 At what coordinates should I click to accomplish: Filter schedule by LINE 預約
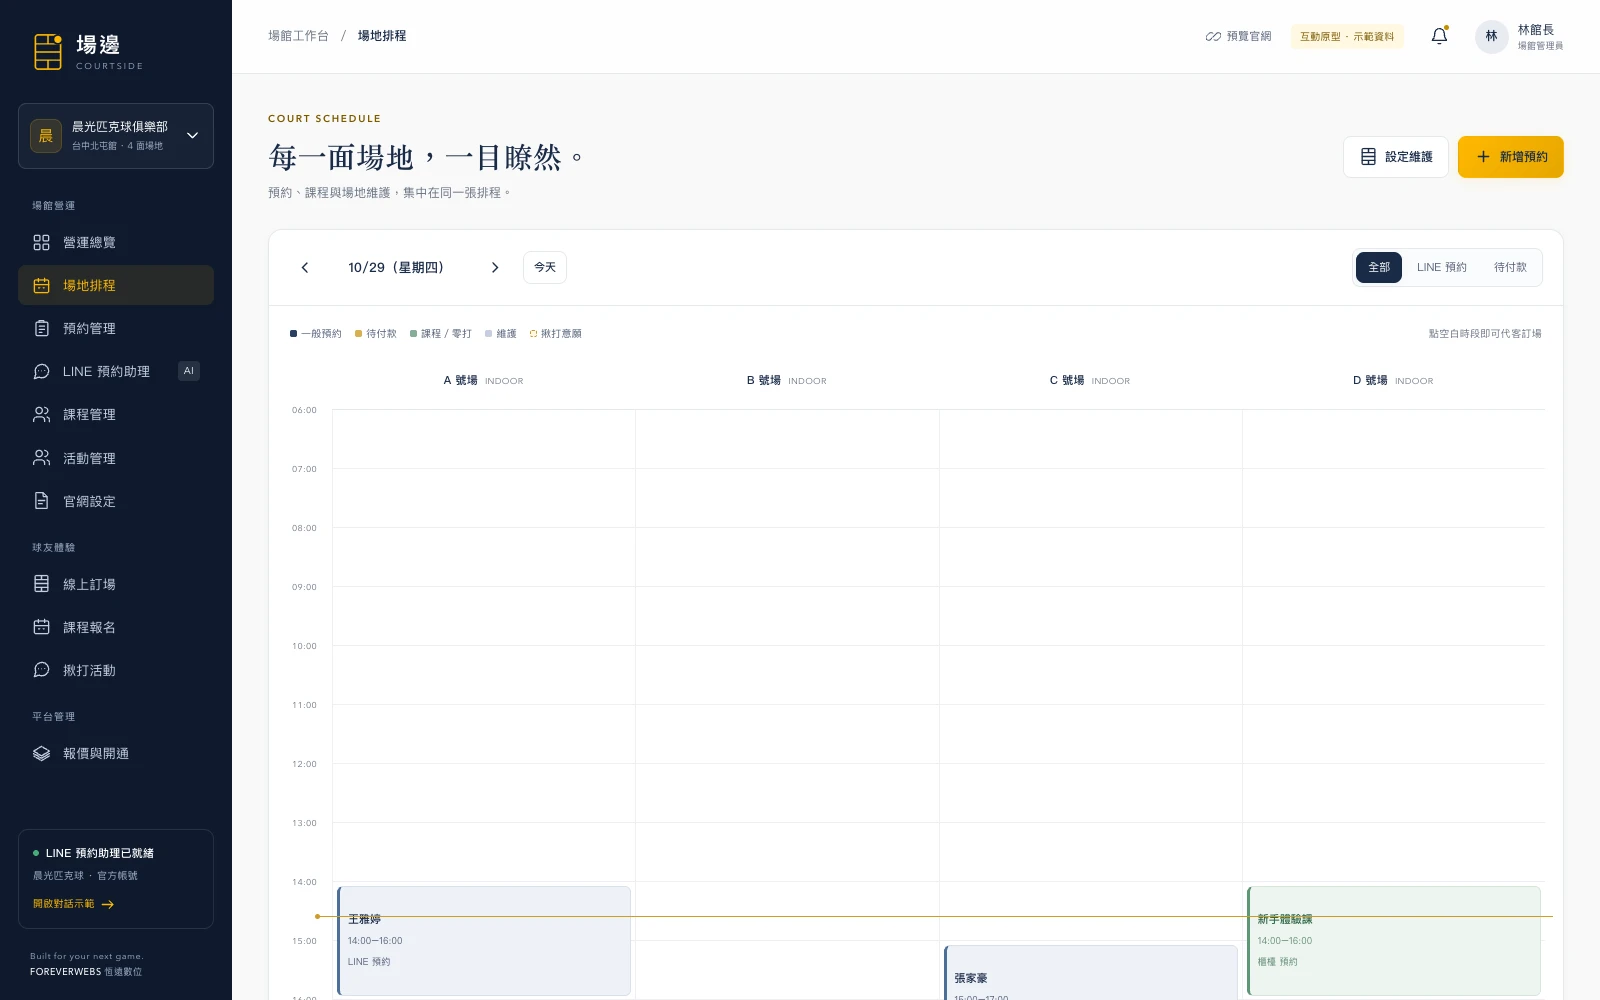point(1441,267)
